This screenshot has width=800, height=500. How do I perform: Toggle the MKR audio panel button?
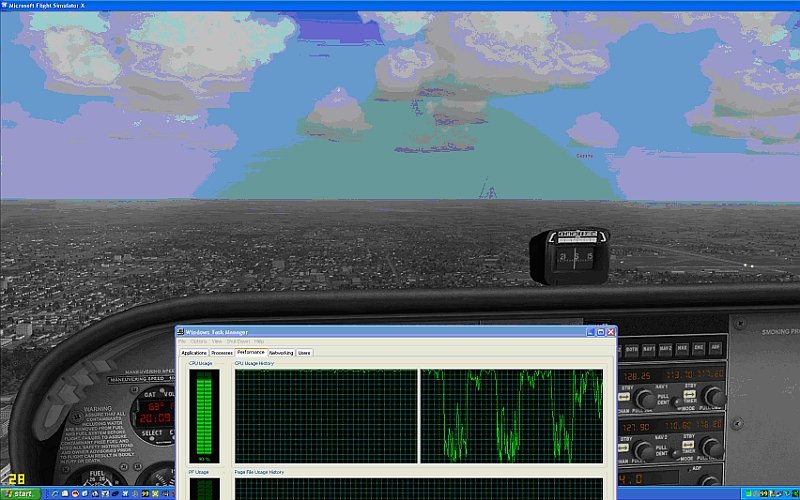[682, 348]
